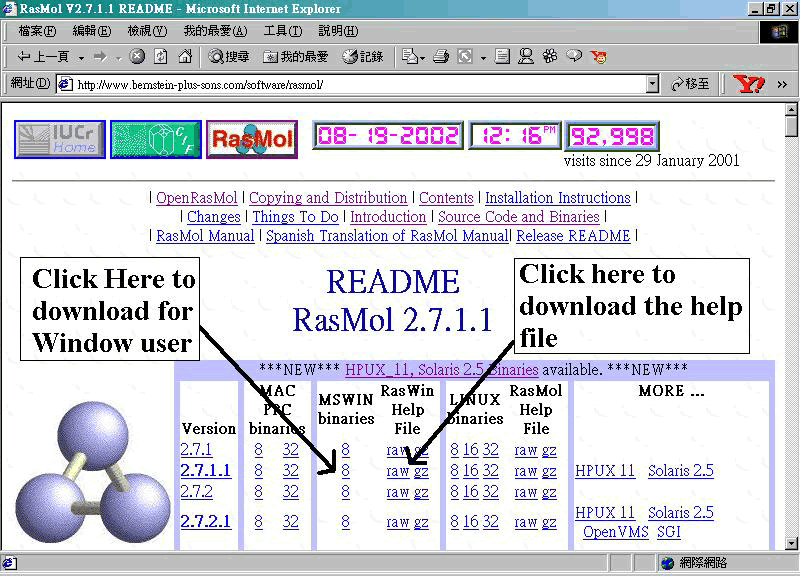Follow the OpenRasMol link

click(x=196, y=198)
